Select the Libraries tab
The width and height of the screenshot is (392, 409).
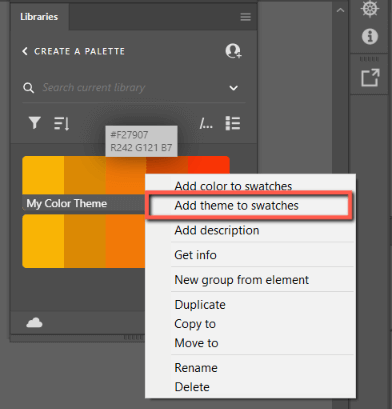tap(39, 17)
